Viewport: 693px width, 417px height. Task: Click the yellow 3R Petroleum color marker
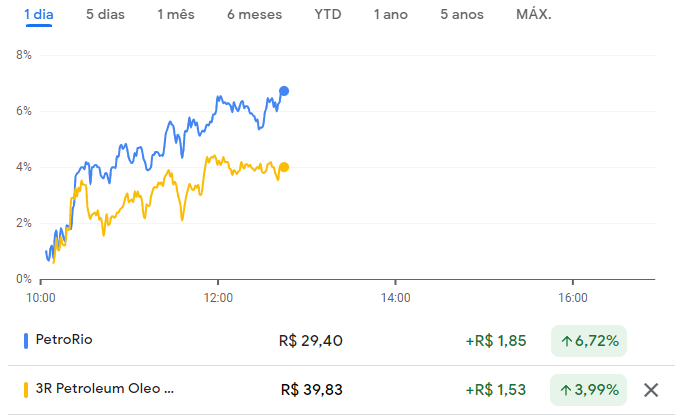(26, 389)
